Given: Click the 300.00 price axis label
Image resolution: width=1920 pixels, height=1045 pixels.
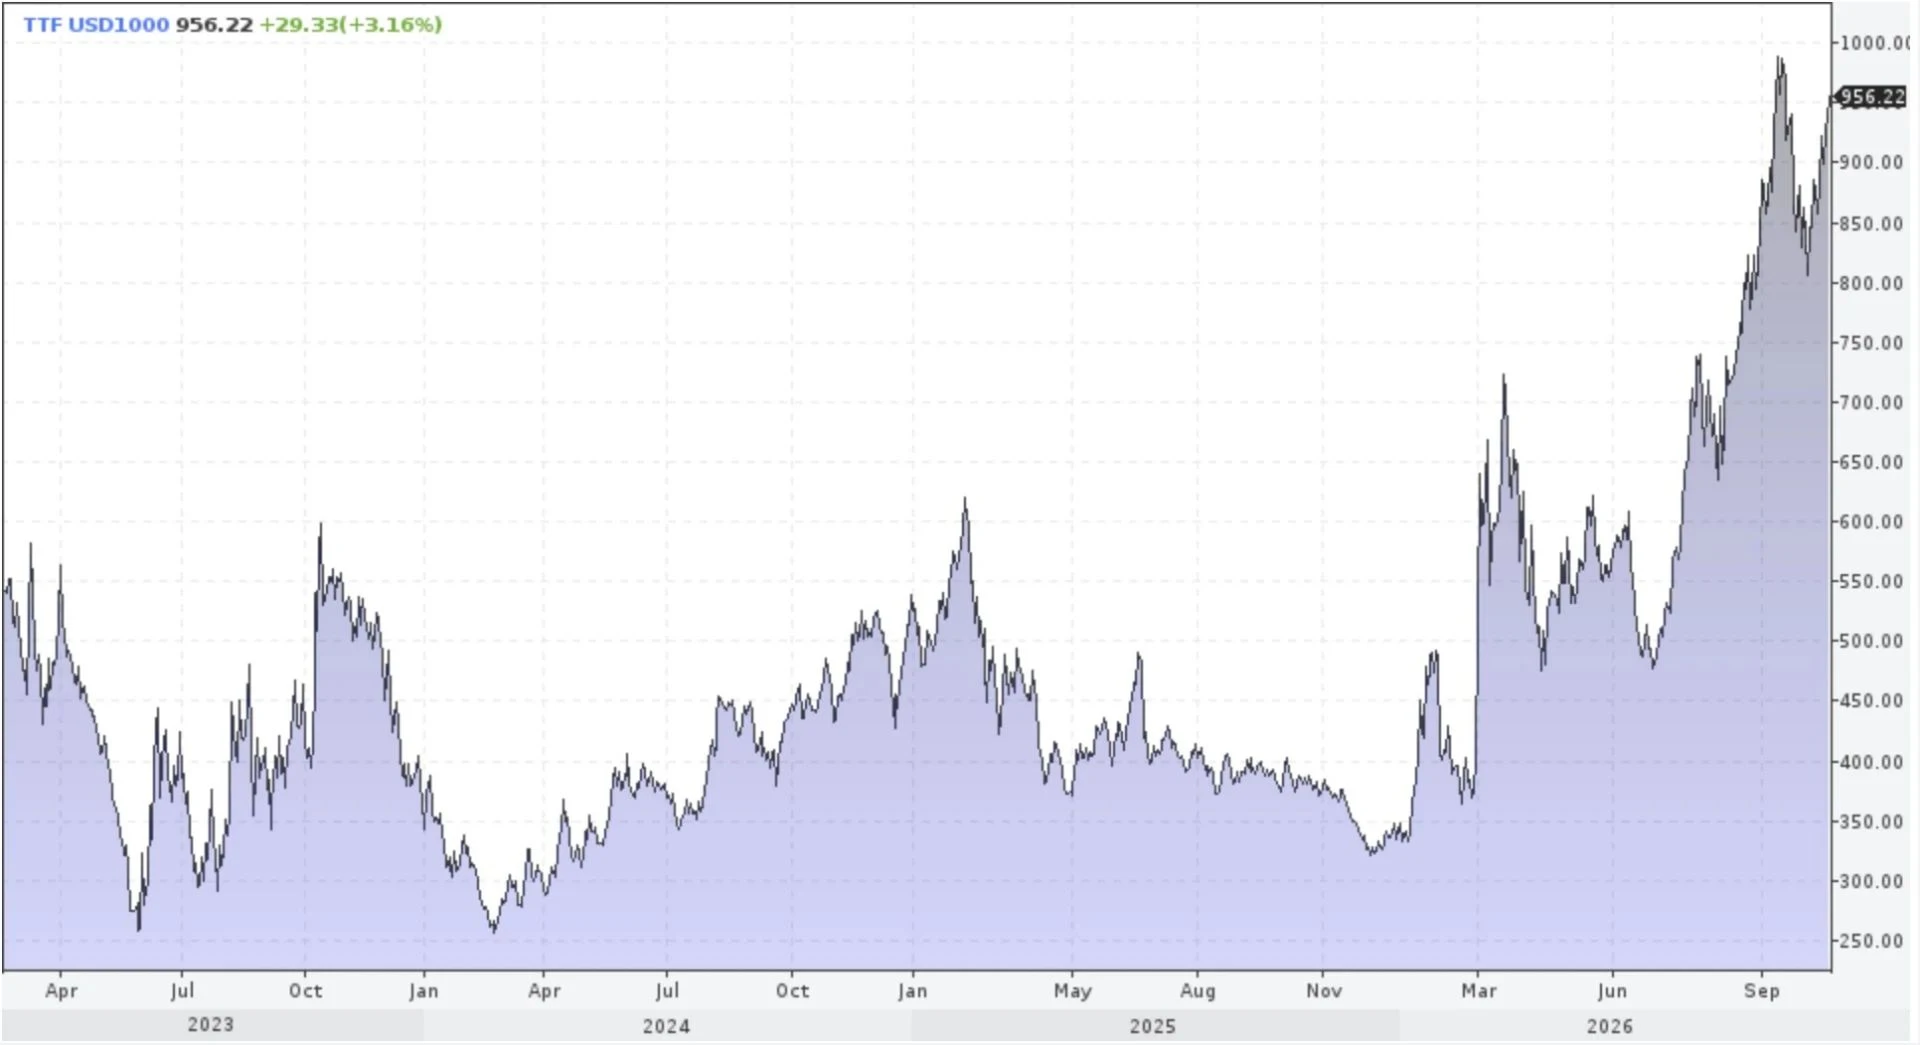Looking at the screenshot, I should coord(1872,881).
